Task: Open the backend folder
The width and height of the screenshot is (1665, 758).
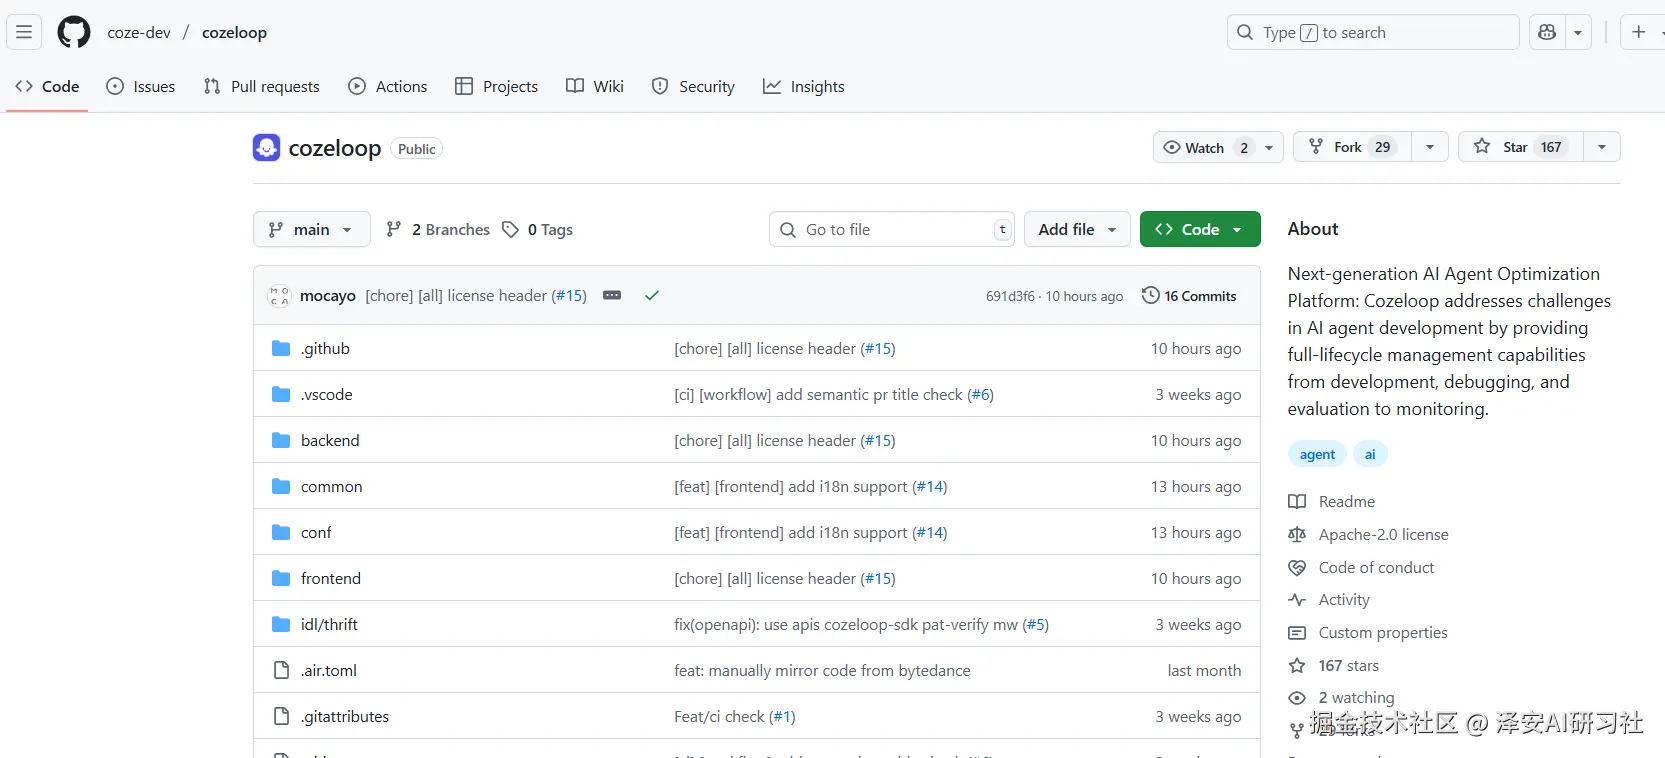Action: (x=330, y=440)
